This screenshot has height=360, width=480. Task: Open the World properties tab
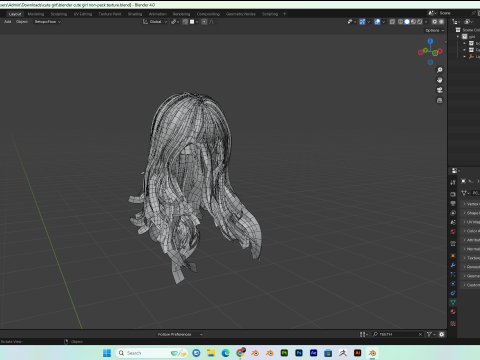point(453,231)
